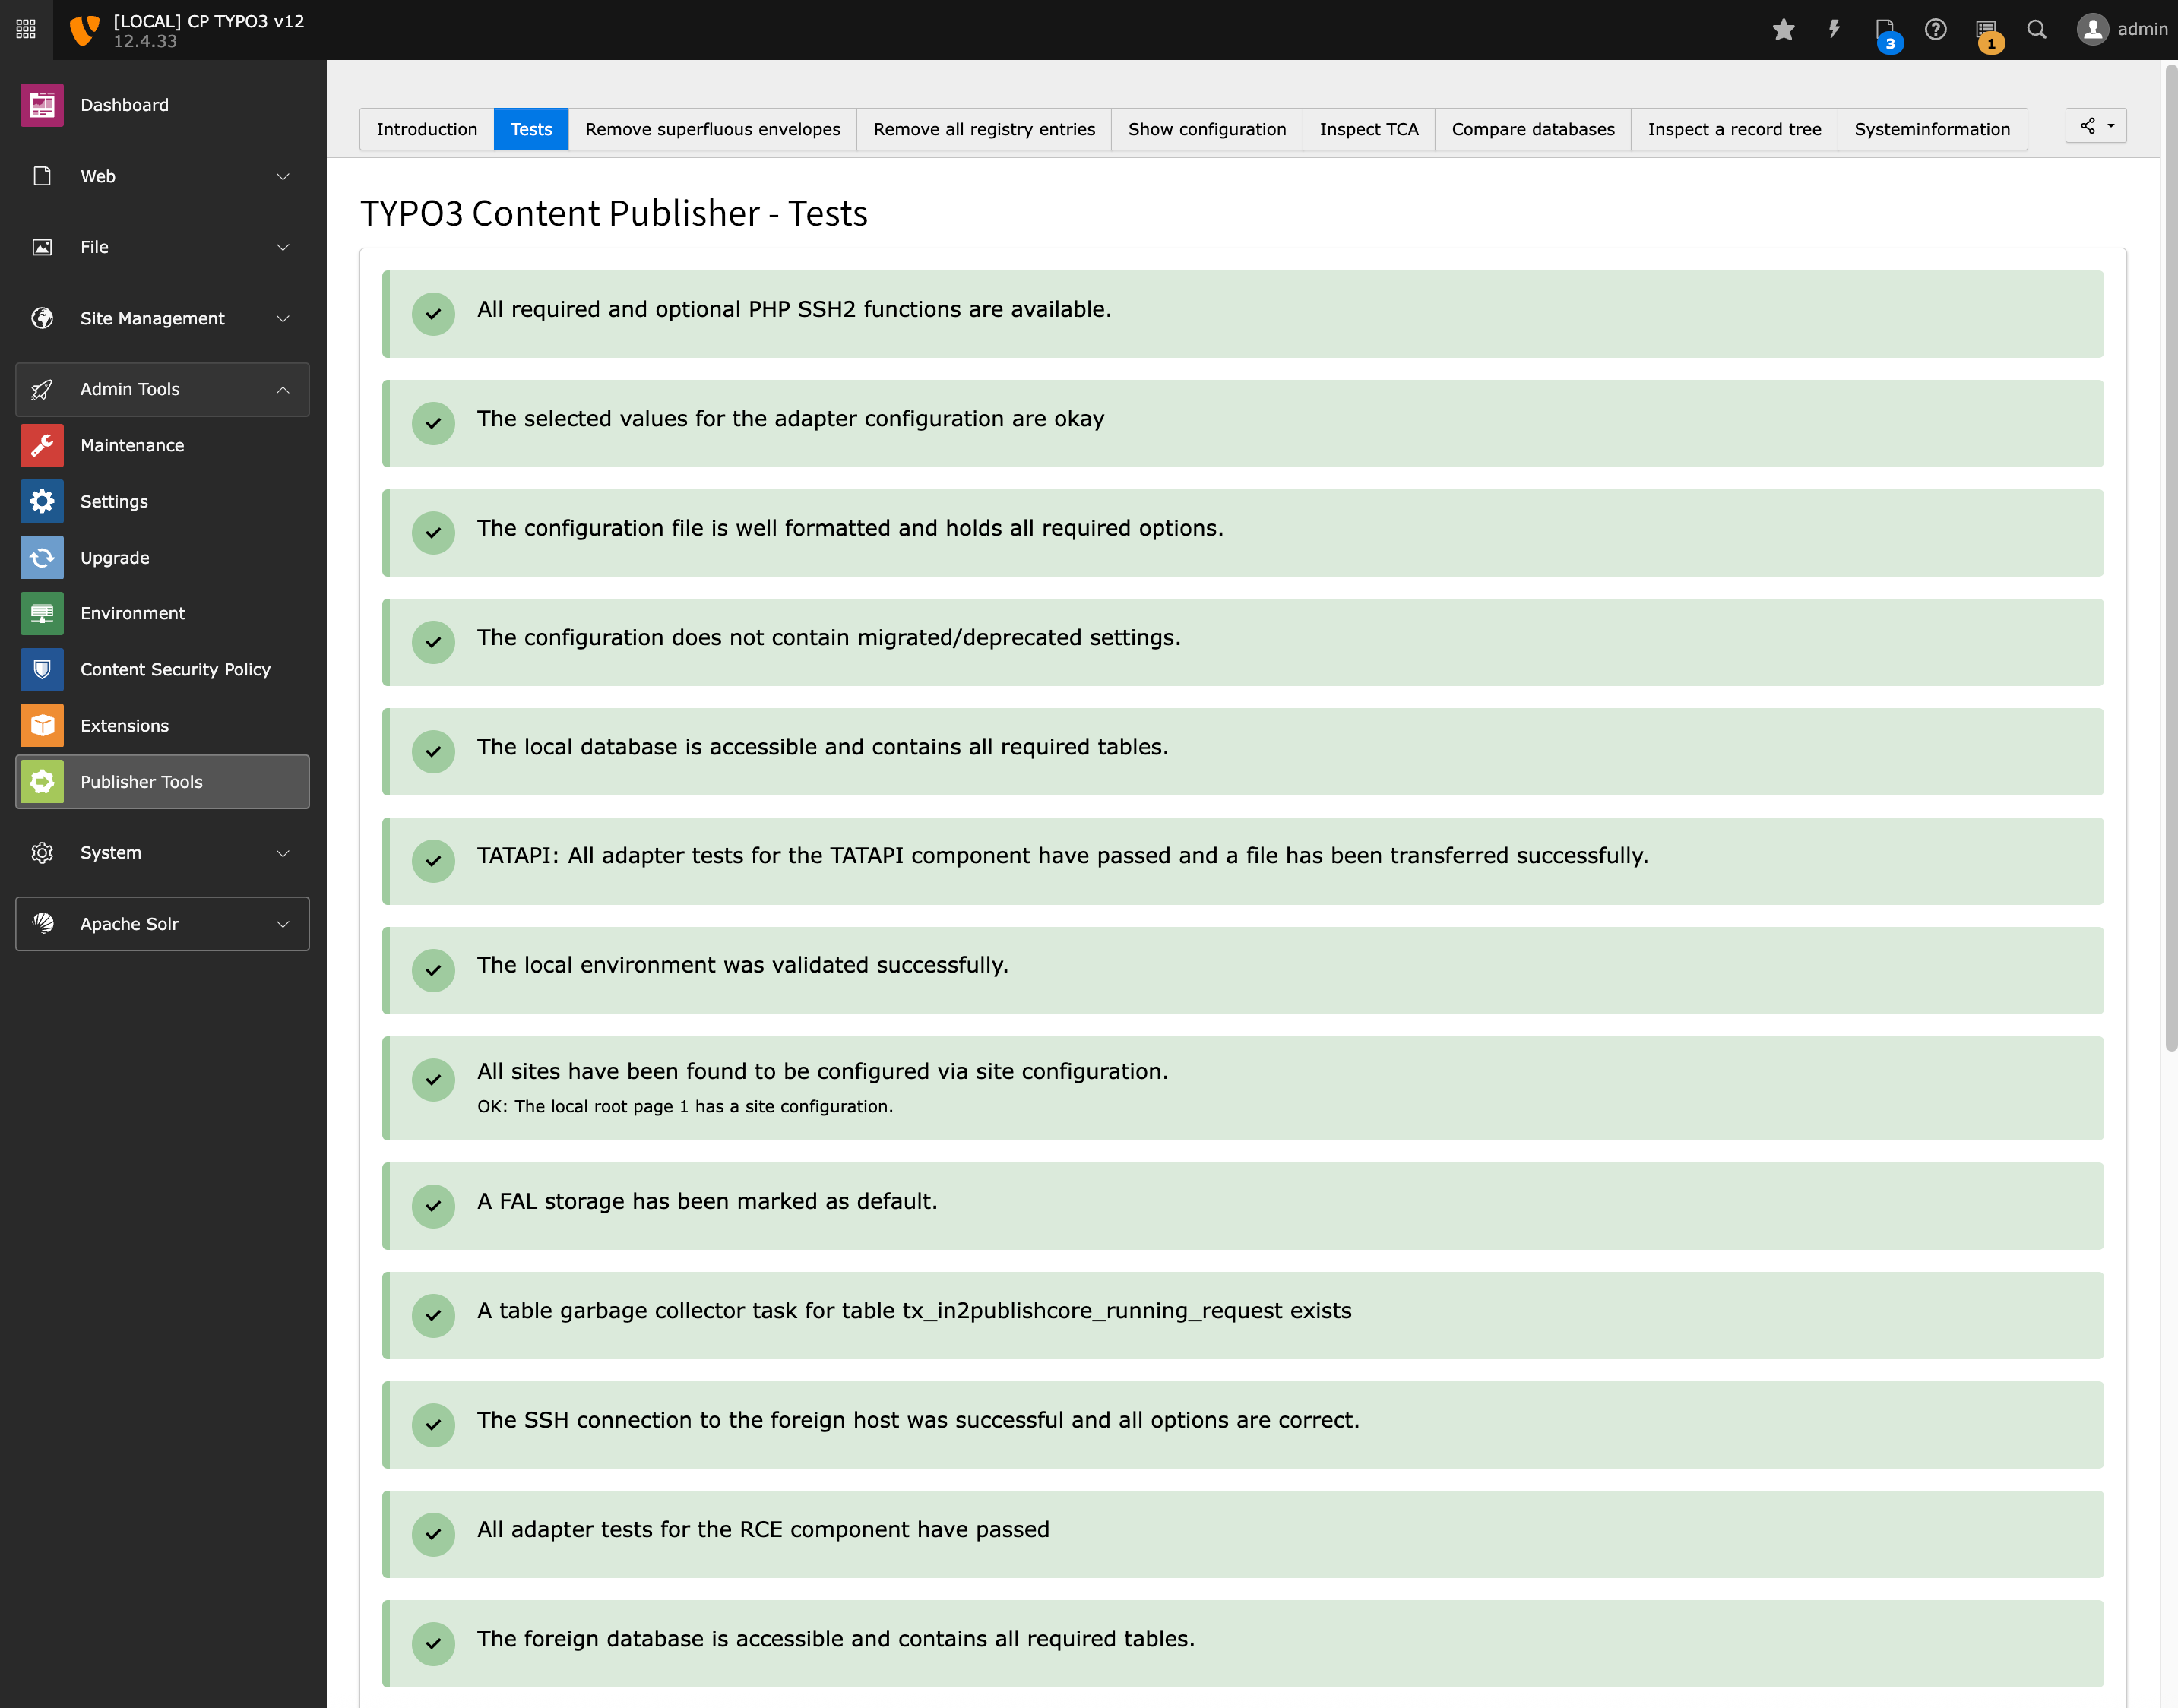
Task: Open Content Security Policy module
Action: coord(163,669)
